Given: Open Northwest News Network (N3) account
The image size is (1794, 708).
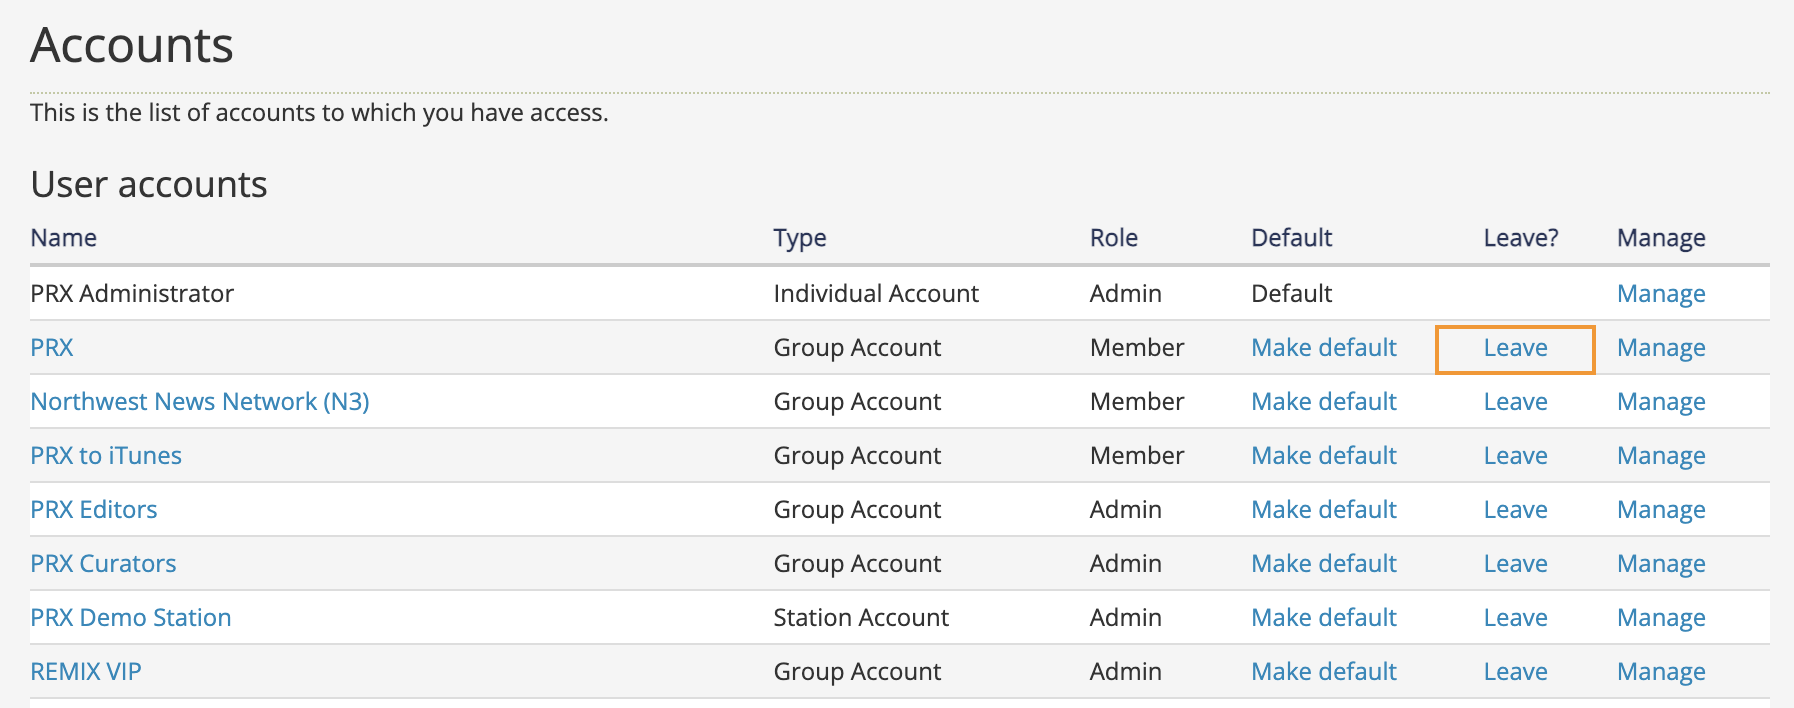Looking at the screenshot, I should 200,401.
